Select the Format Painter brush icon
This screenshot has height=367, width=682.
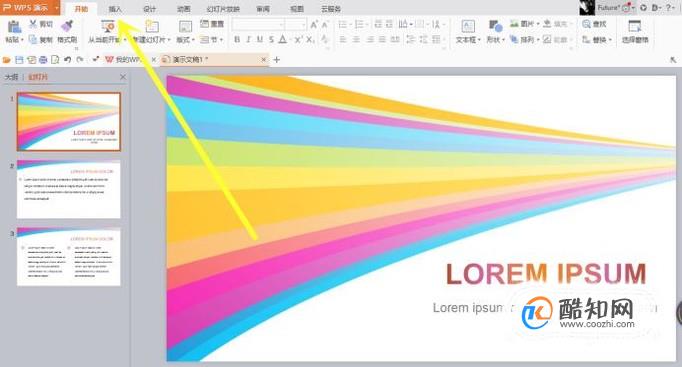click(67, 26)
